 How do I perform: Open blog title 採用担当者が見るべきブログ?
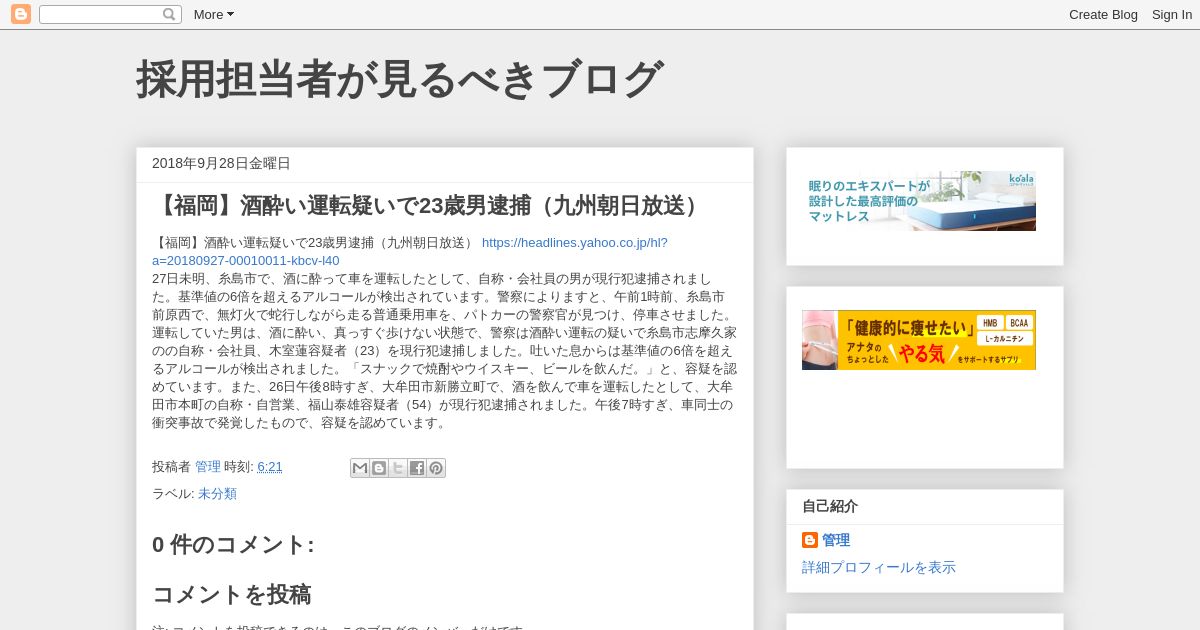pyautogui.click(x=399, y=79)
